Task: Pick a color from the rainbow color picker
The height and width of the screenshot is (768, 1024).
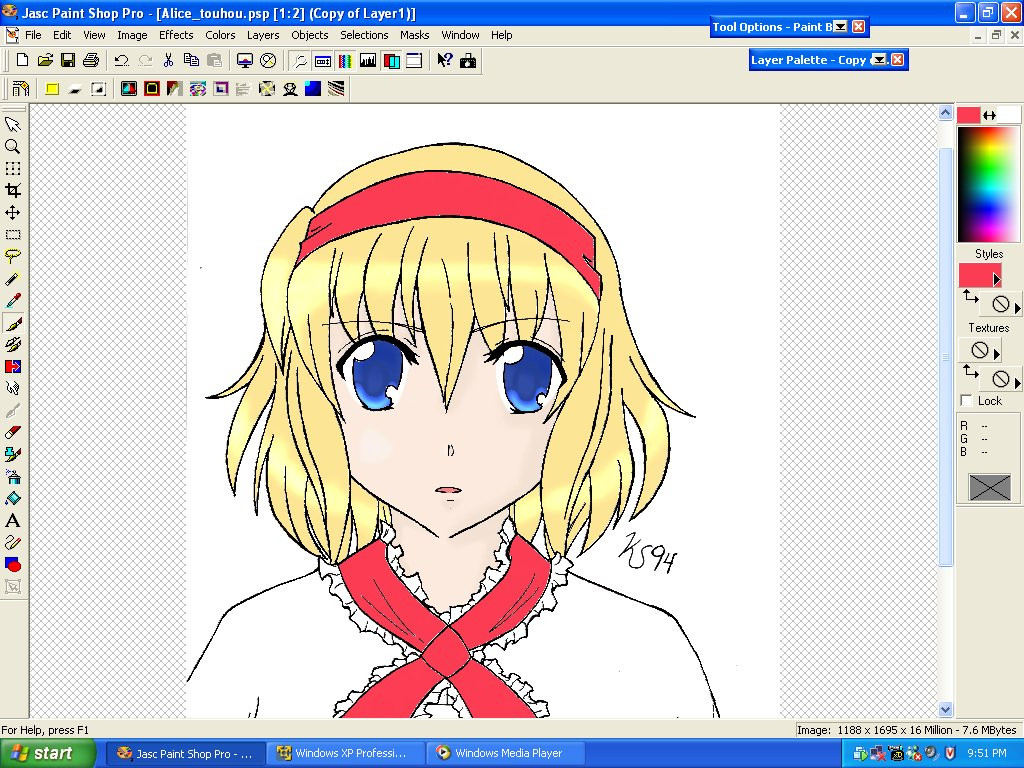Action: click(987, 185)
